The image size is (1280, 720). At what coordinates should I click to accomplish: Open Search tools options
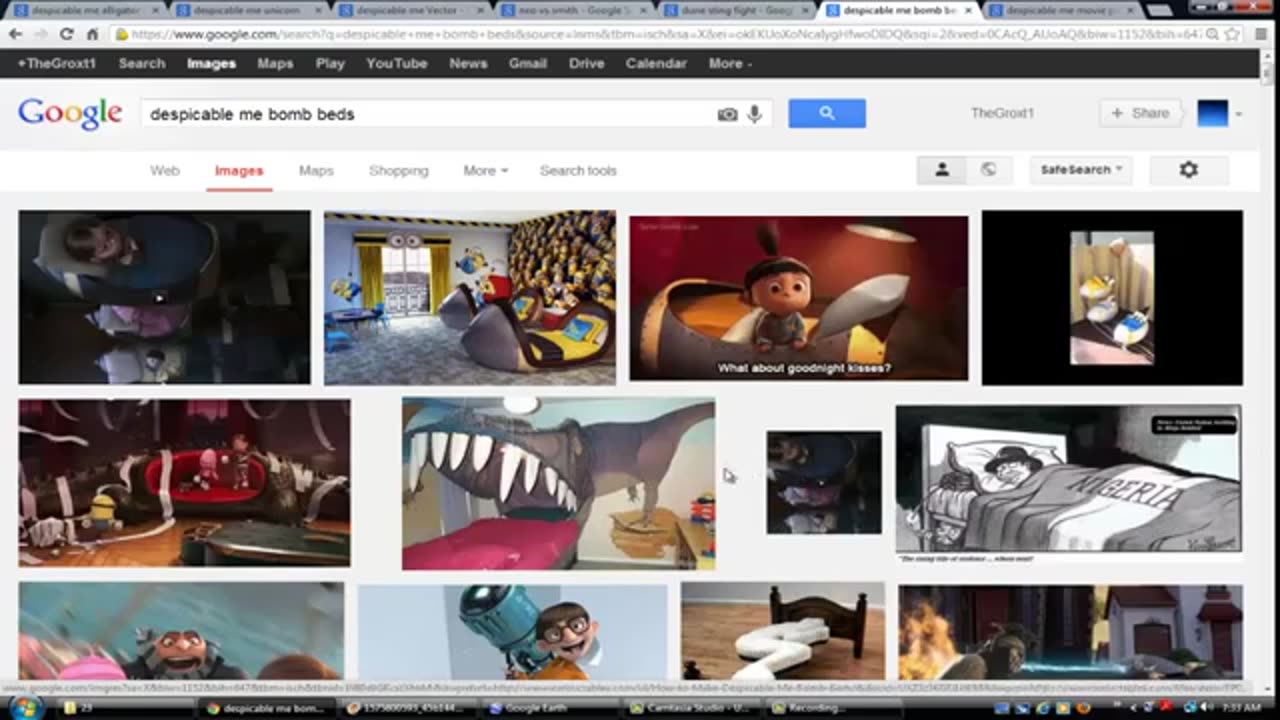(x=578, y=171)
